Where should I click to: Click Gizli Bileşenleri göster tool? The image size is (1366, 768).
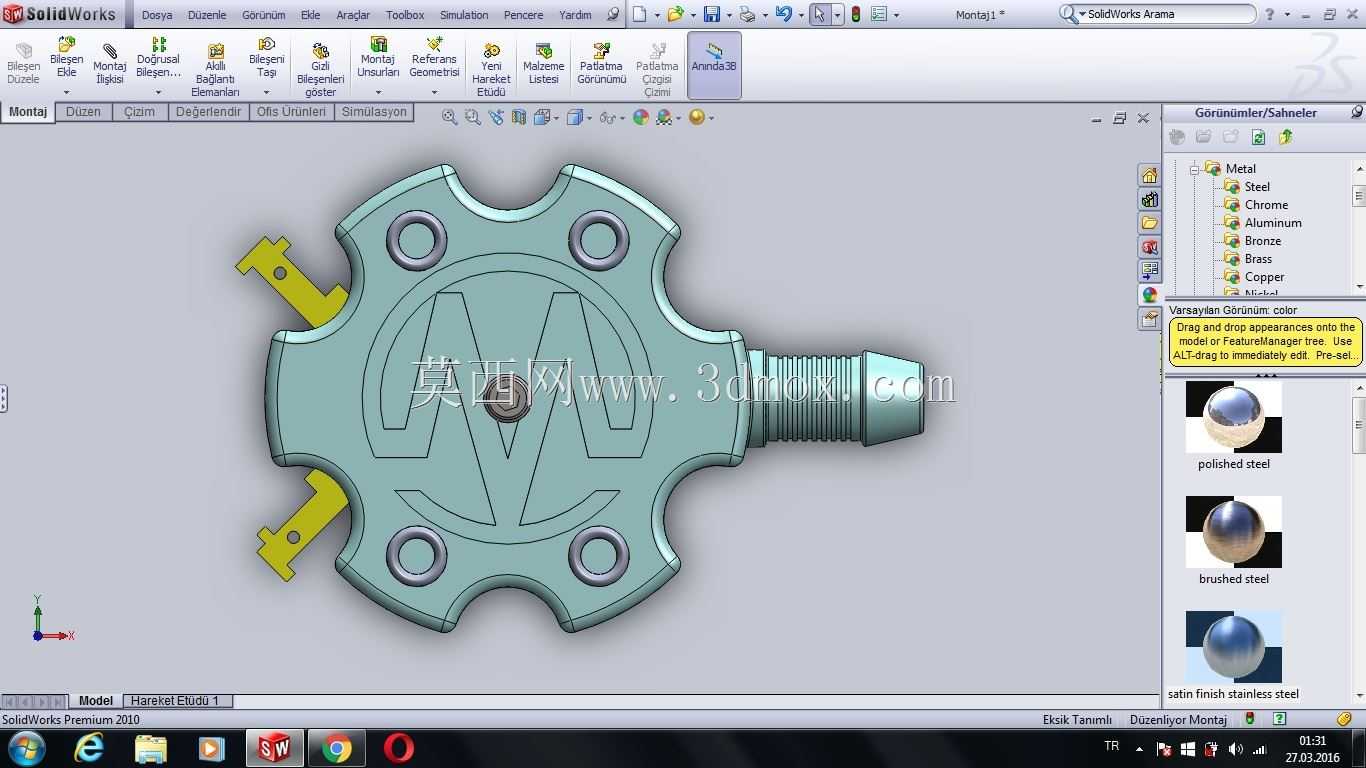(x=321, y=70)
